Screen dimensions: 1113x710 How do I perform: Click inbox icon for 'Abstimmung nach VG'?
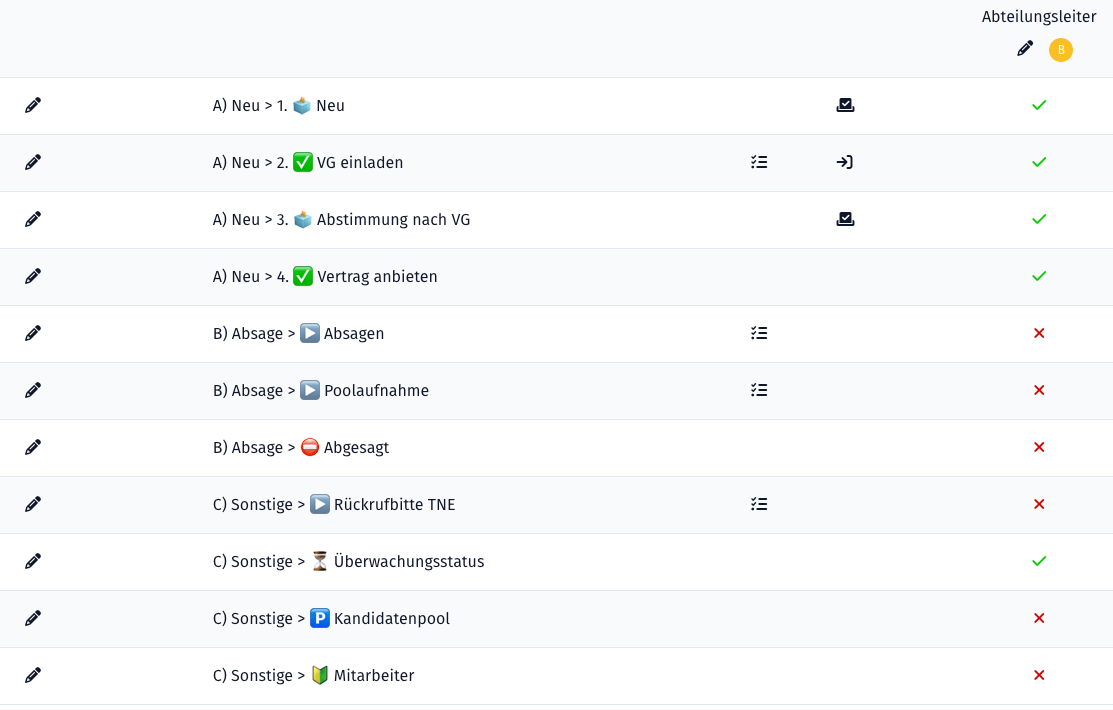click(x=845, y=219)
